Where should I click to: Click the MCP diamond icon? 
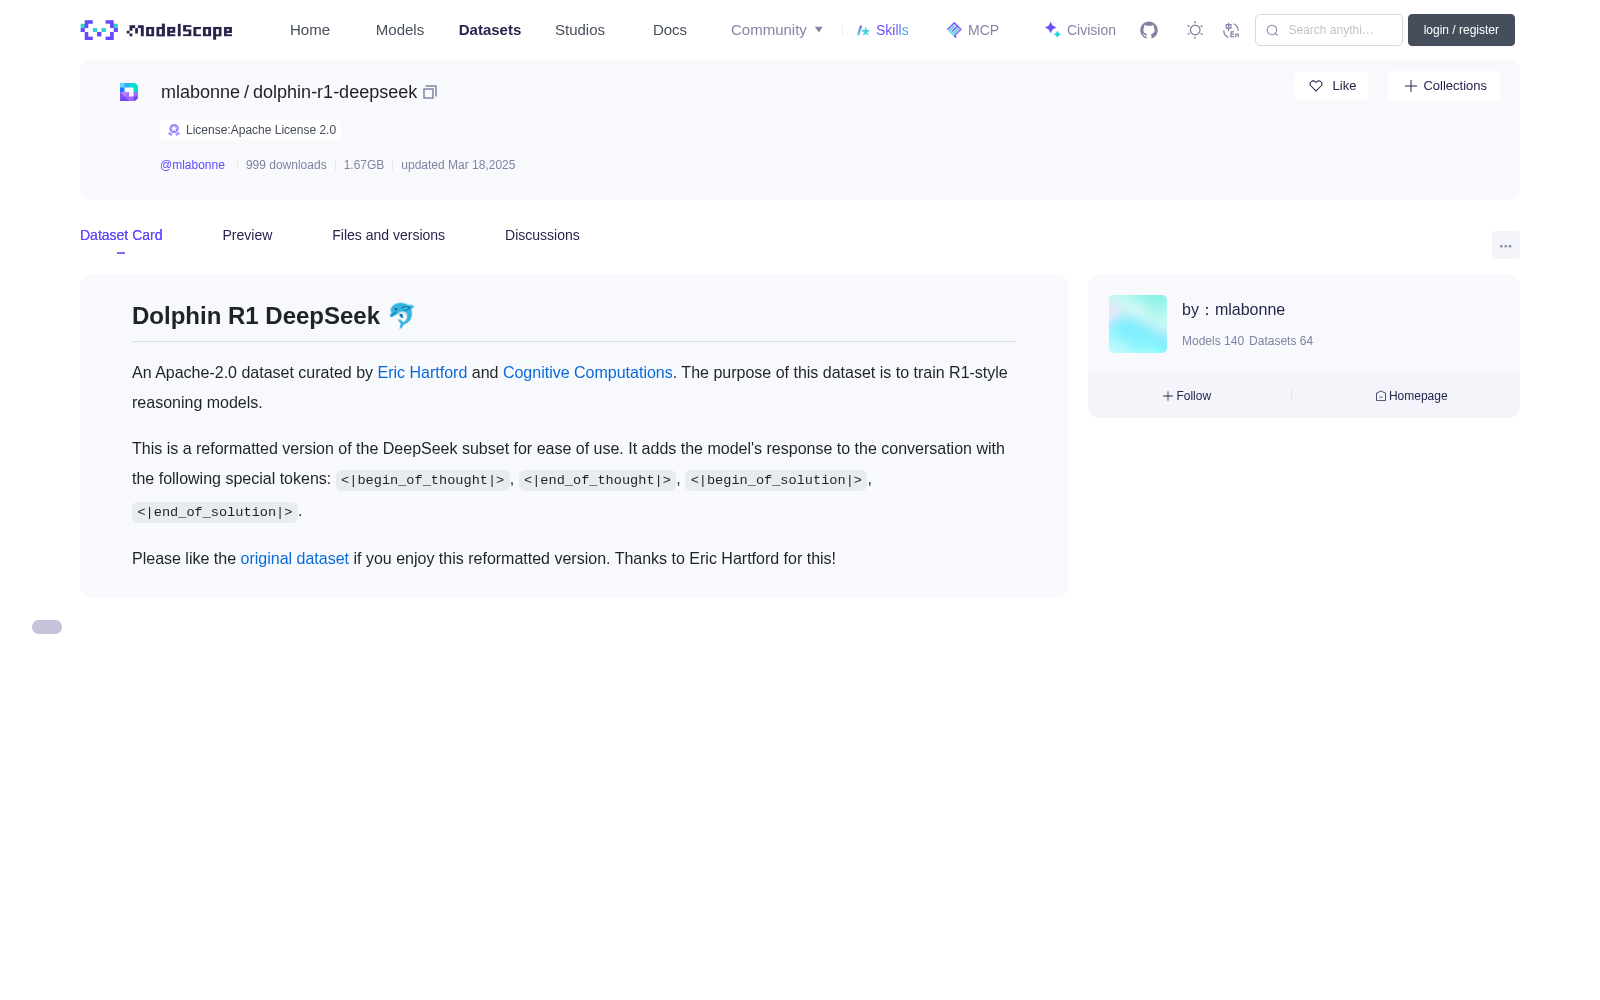(954, 30)
